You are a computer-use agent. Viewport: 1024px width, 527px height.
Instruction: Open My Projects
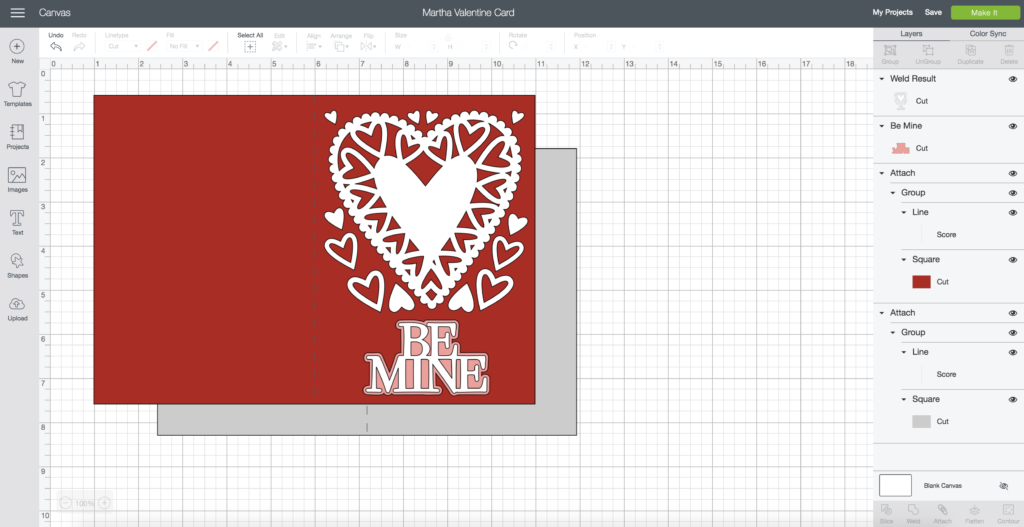pyautogui.click(x=892, y=12)
